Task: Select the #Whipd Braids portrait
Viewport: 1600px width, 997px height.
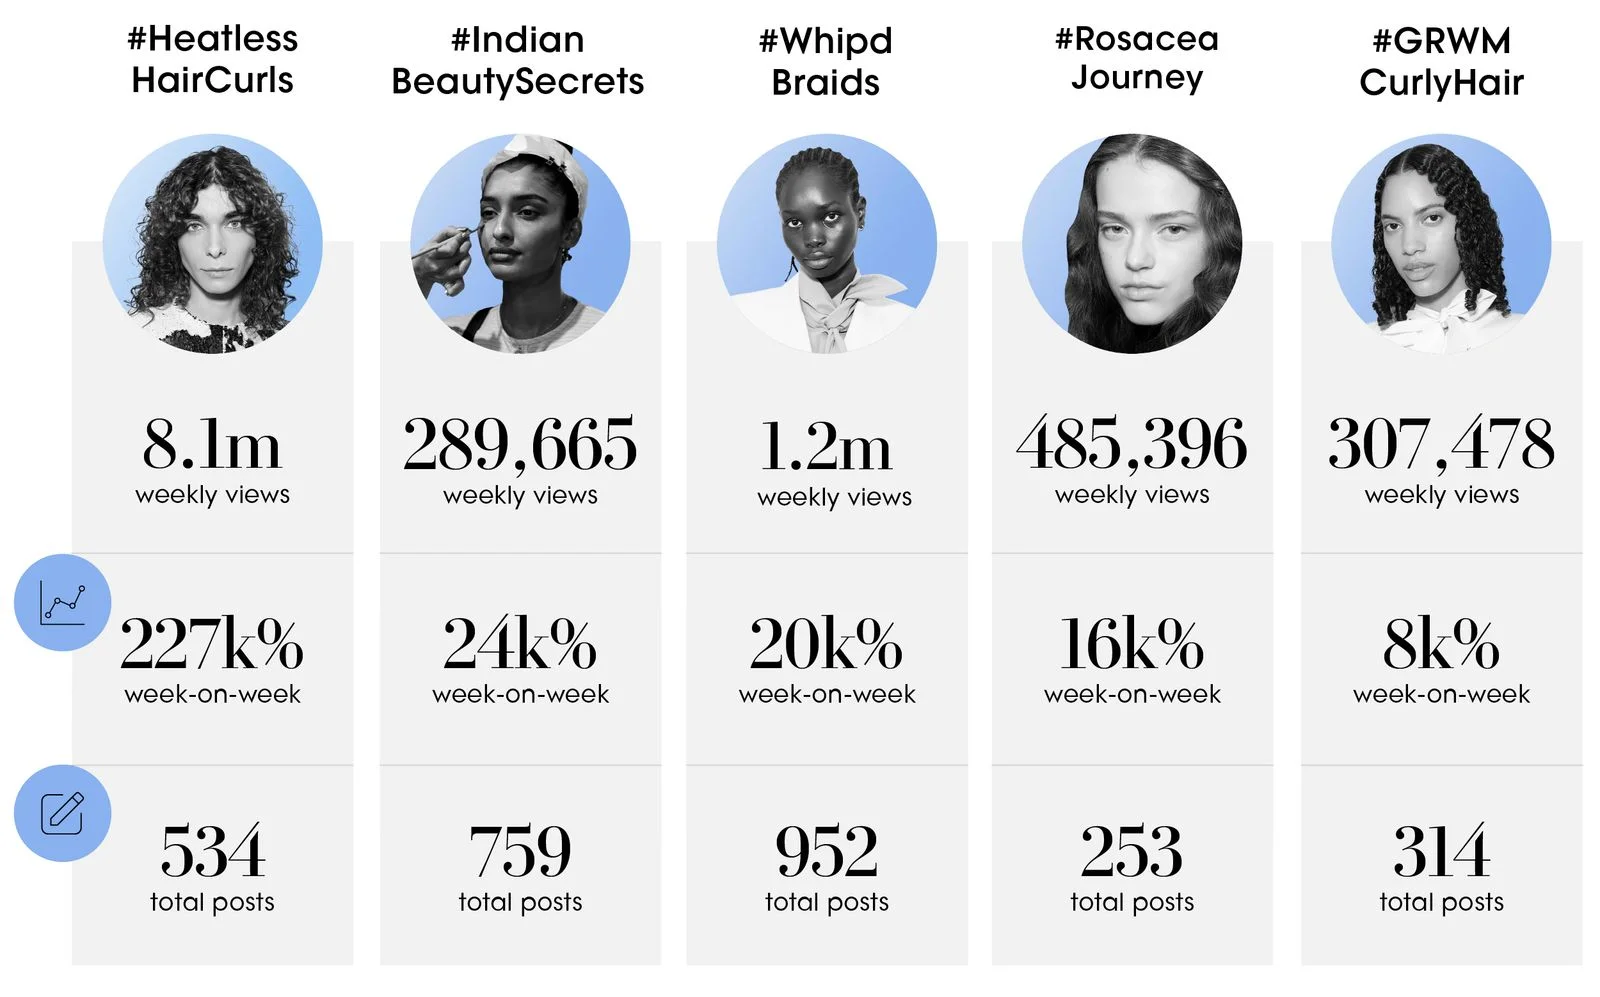Action: click(827, 244)
